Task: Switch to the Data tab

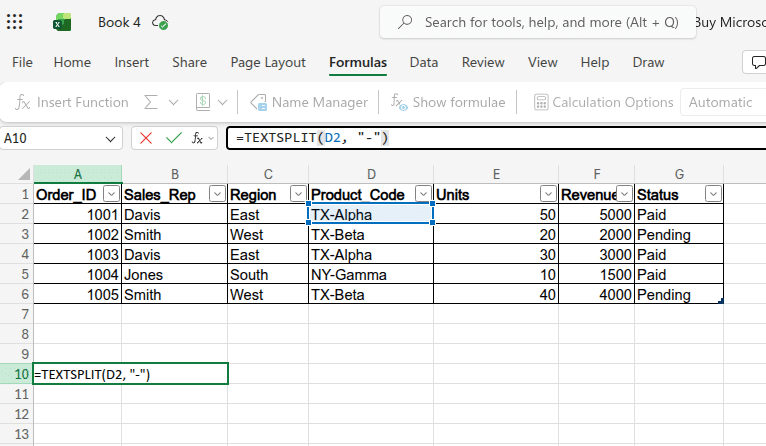Action: tap(423, 62)
